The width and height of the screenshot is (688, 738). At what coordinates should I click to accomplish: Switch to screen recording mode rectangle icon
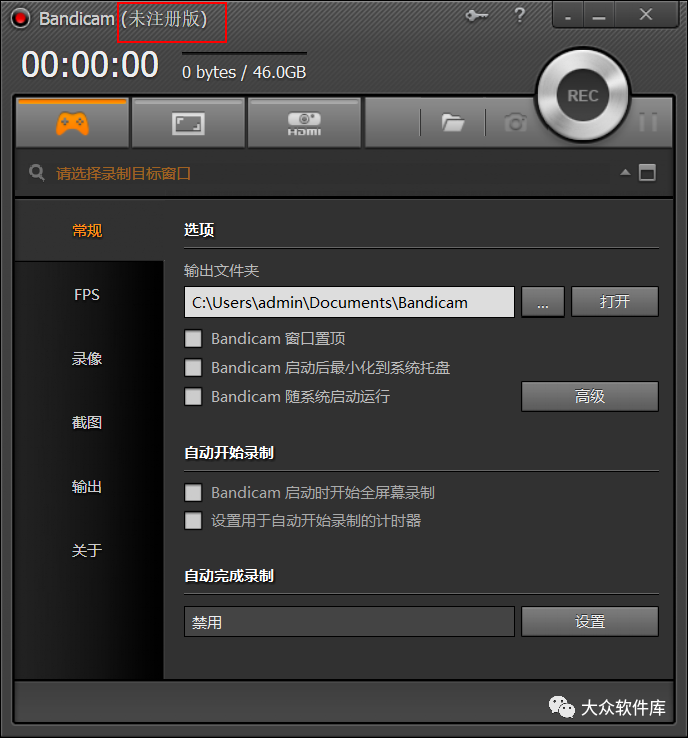point(188,123)
